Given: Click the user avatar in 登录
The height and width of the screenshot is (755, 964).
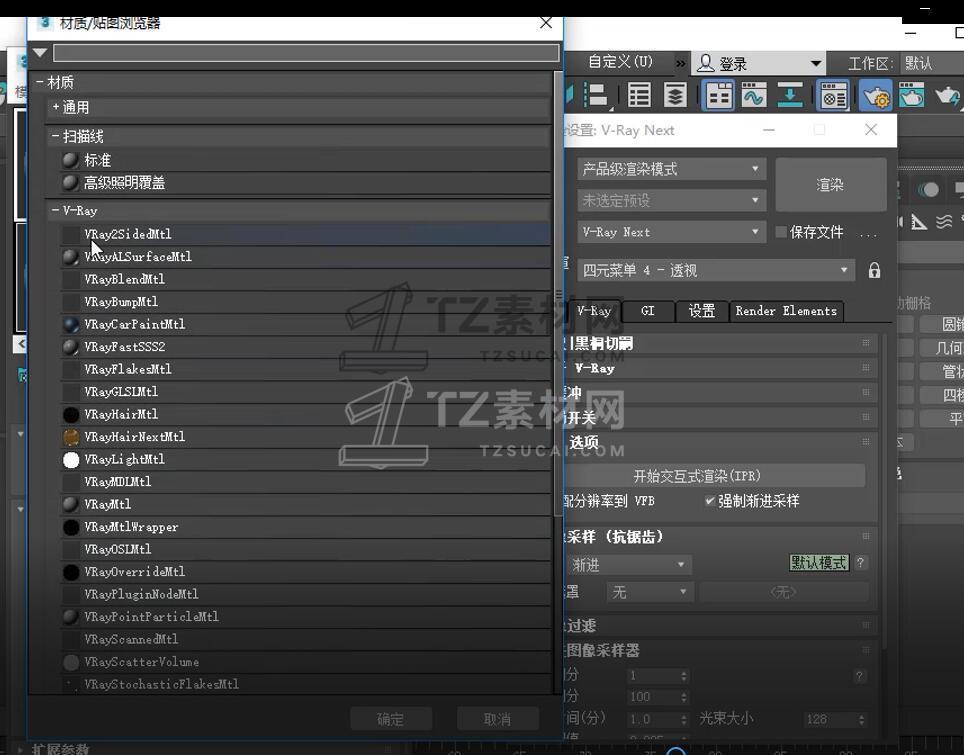Looking at the screenshot, I should [x=706, y=63].
